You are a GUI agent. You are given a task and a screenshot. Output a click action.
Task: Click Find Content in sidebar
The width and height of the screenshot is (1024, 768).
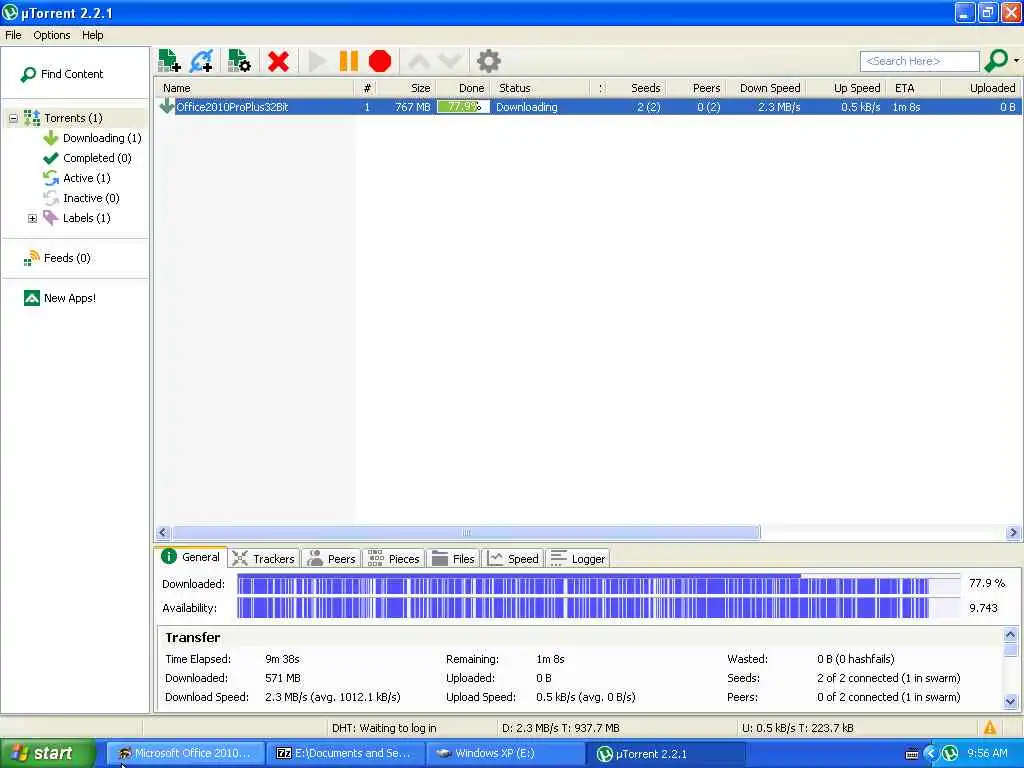tap(62, 74)
